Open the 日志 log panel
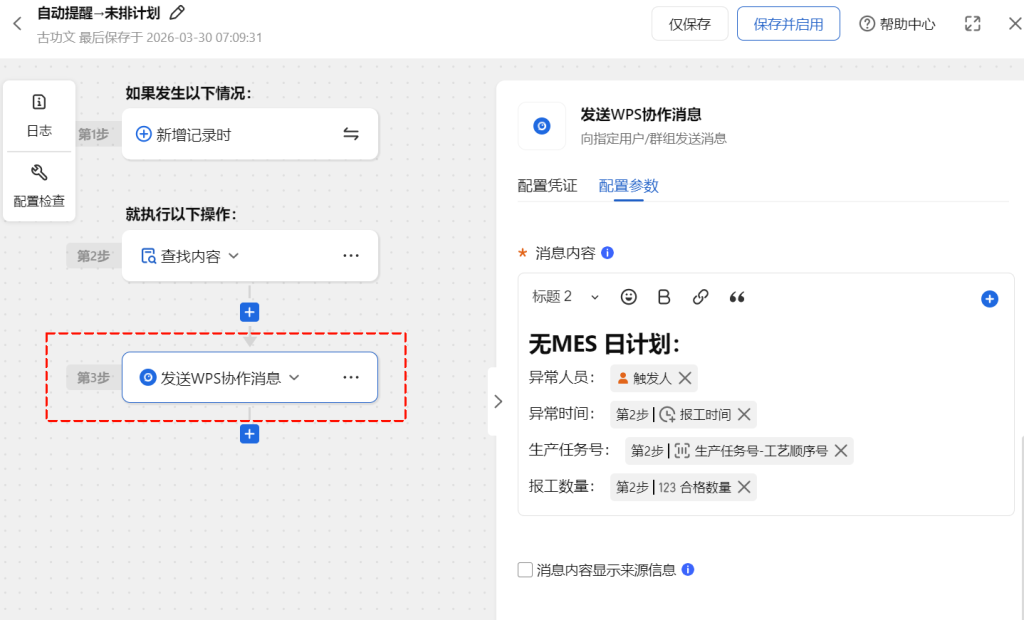 [39, 116]
